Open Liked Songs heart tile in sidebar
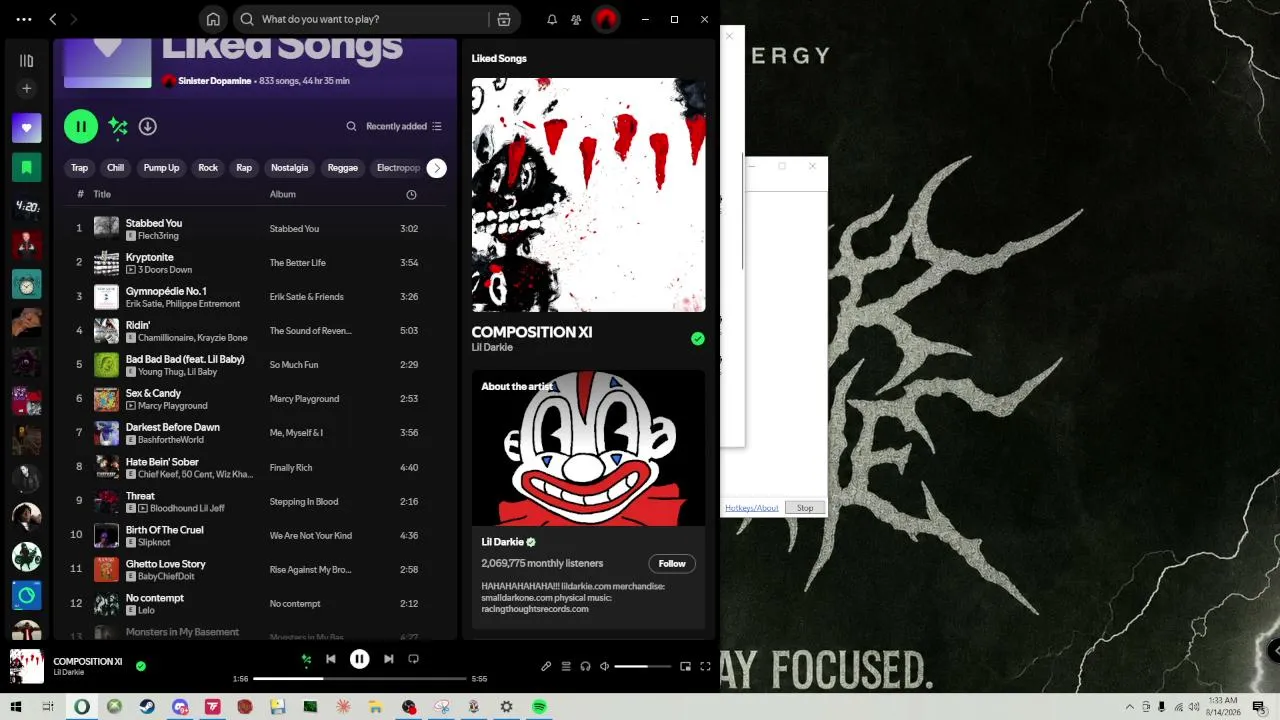Screen dimensions: 1280x720 tap(27, 128)
